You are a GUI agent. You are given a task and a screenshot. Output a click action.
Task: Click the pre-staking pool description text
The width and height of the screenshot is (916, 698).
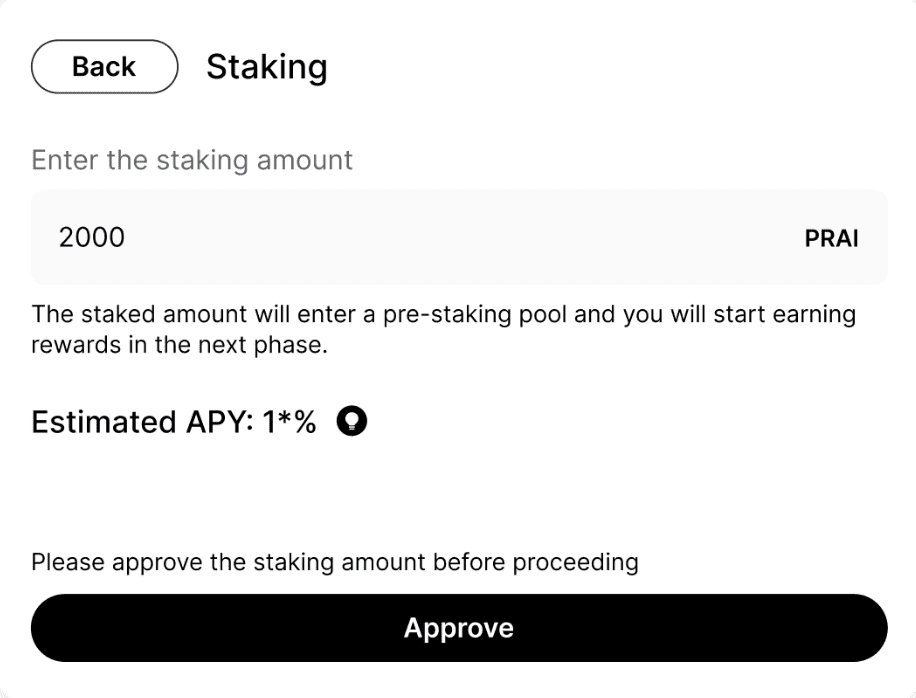[x=443, y=329]
